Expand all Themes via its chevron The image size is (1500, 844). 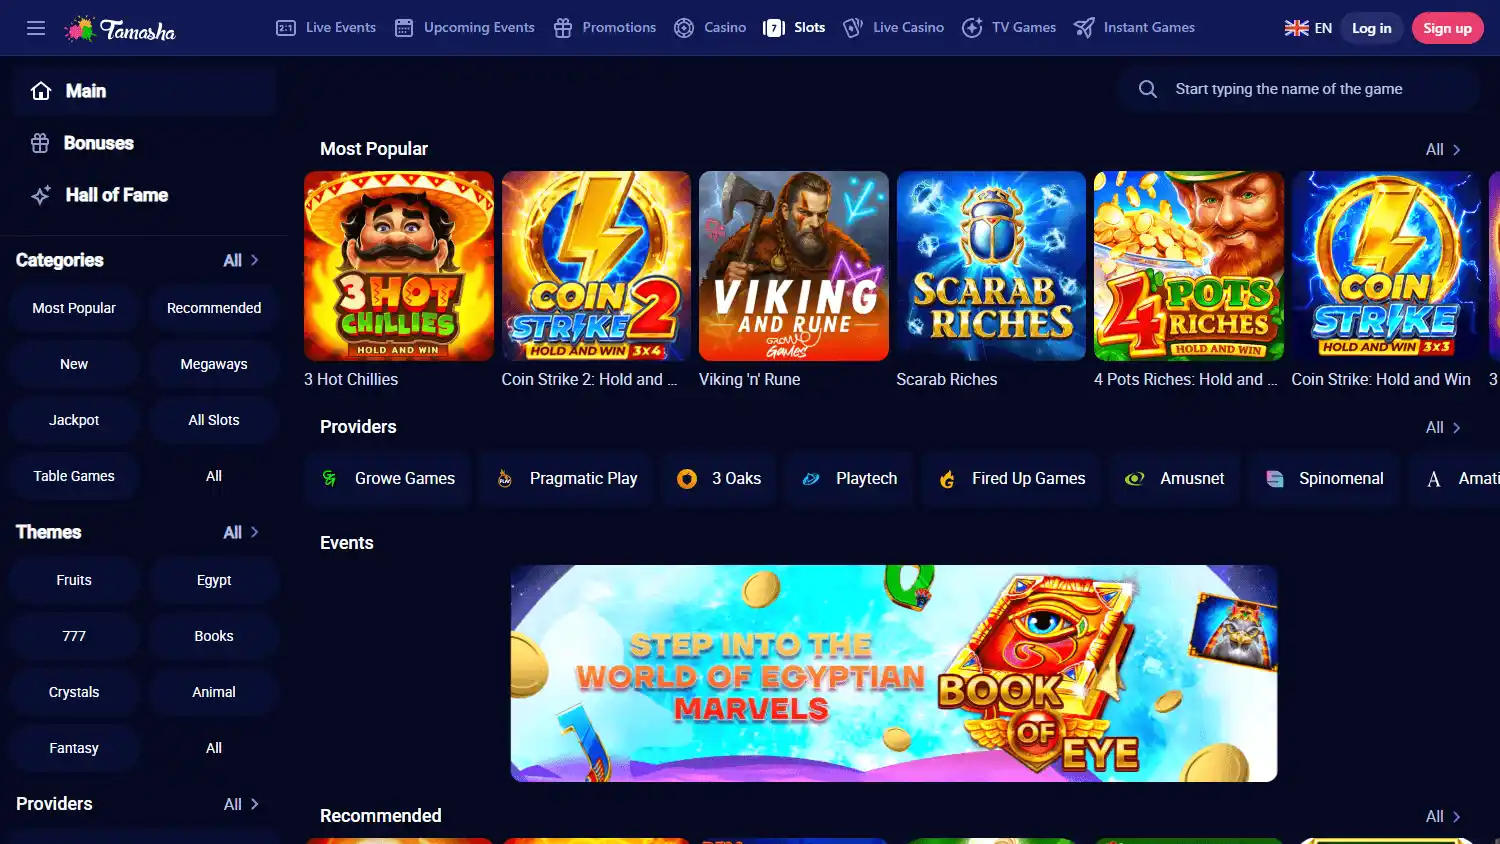click(x=255, y=532)
